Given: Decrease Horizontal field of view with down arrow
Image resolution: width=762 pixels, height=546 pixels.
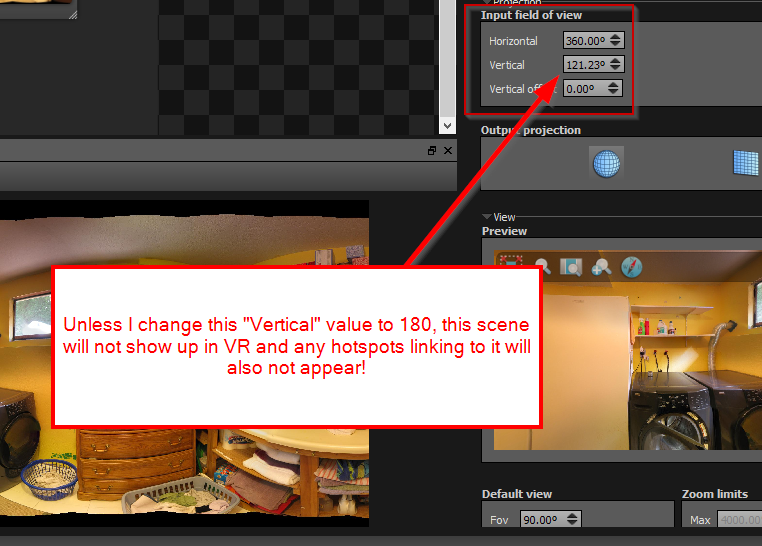Looking at the screenshot, I should click(616, 44).
